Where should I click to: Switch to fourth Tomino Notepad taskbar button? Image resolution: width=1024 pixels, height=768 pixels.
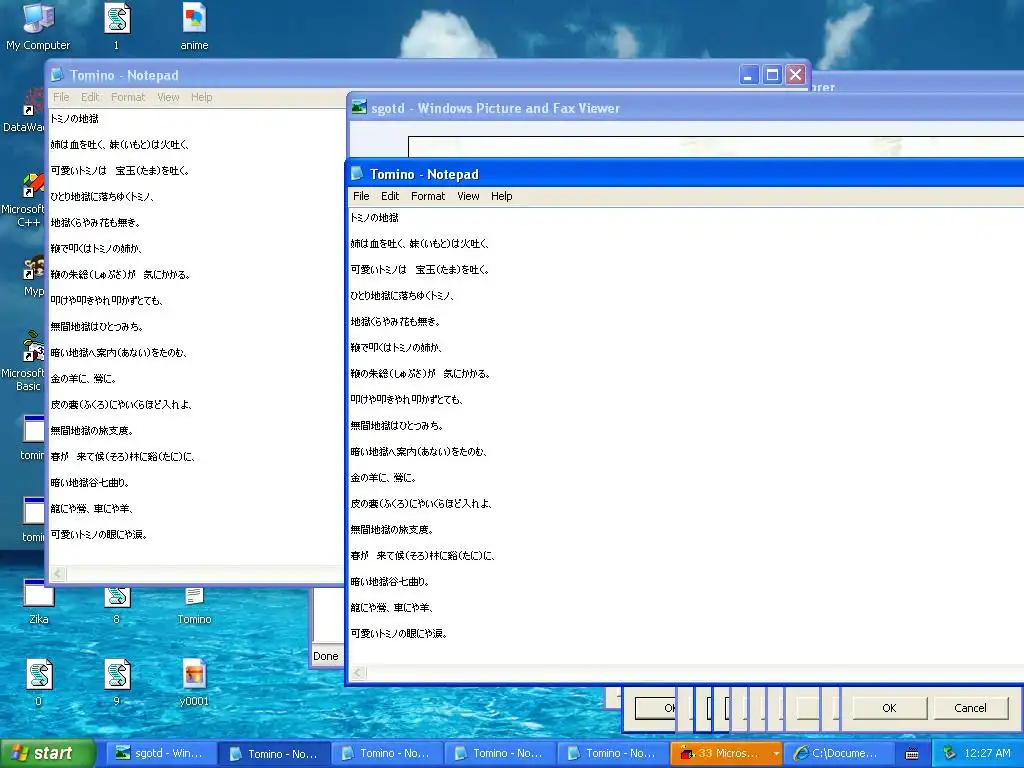click(x=612, y=753)
